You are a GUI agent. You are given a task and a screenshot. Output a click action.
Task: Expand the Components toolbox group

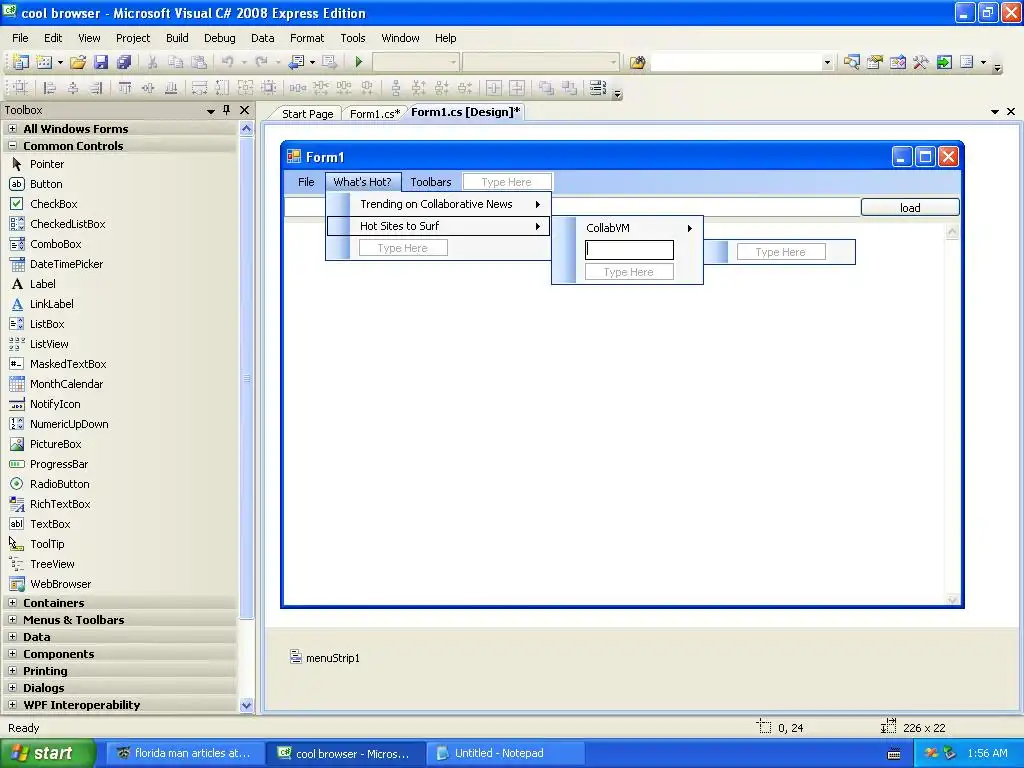[12, 654]
